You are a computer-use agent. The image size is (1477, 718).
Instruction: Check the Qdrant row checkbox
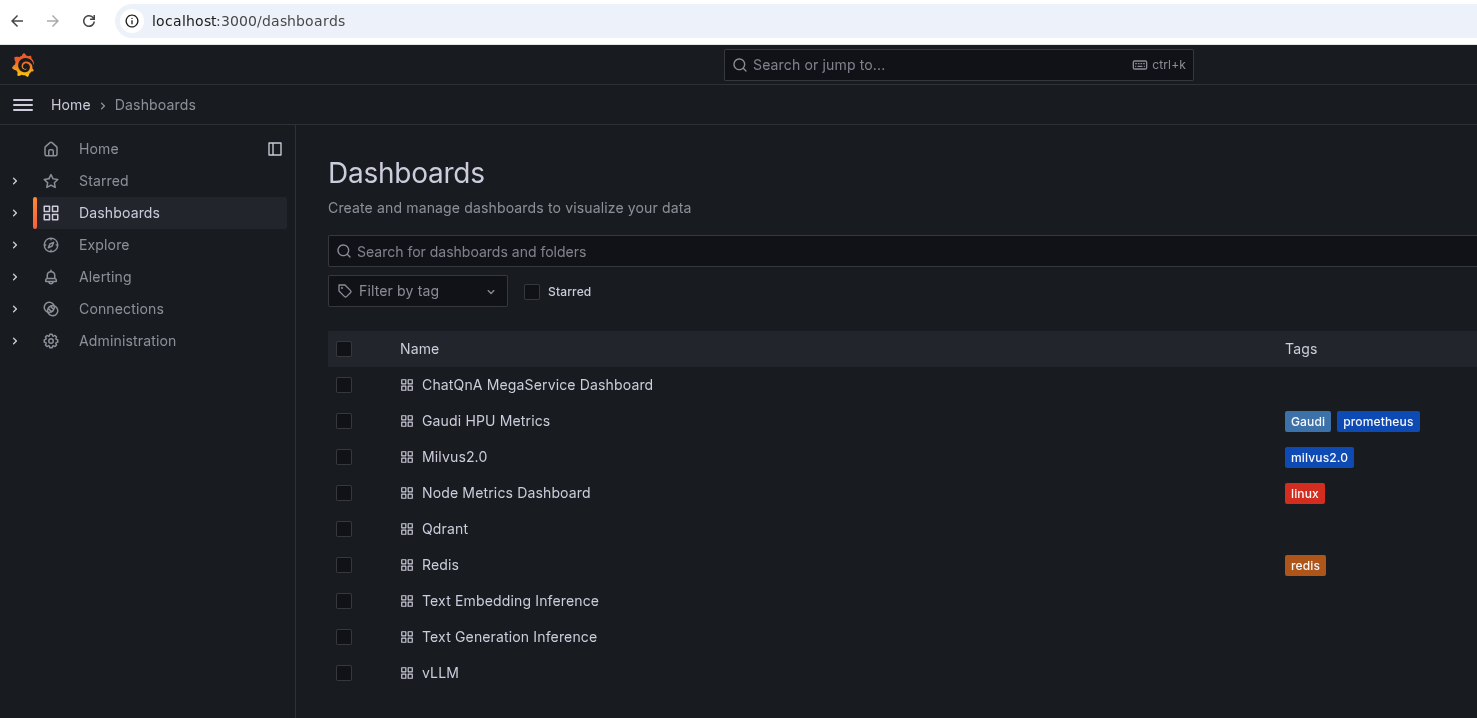point(344,529)
